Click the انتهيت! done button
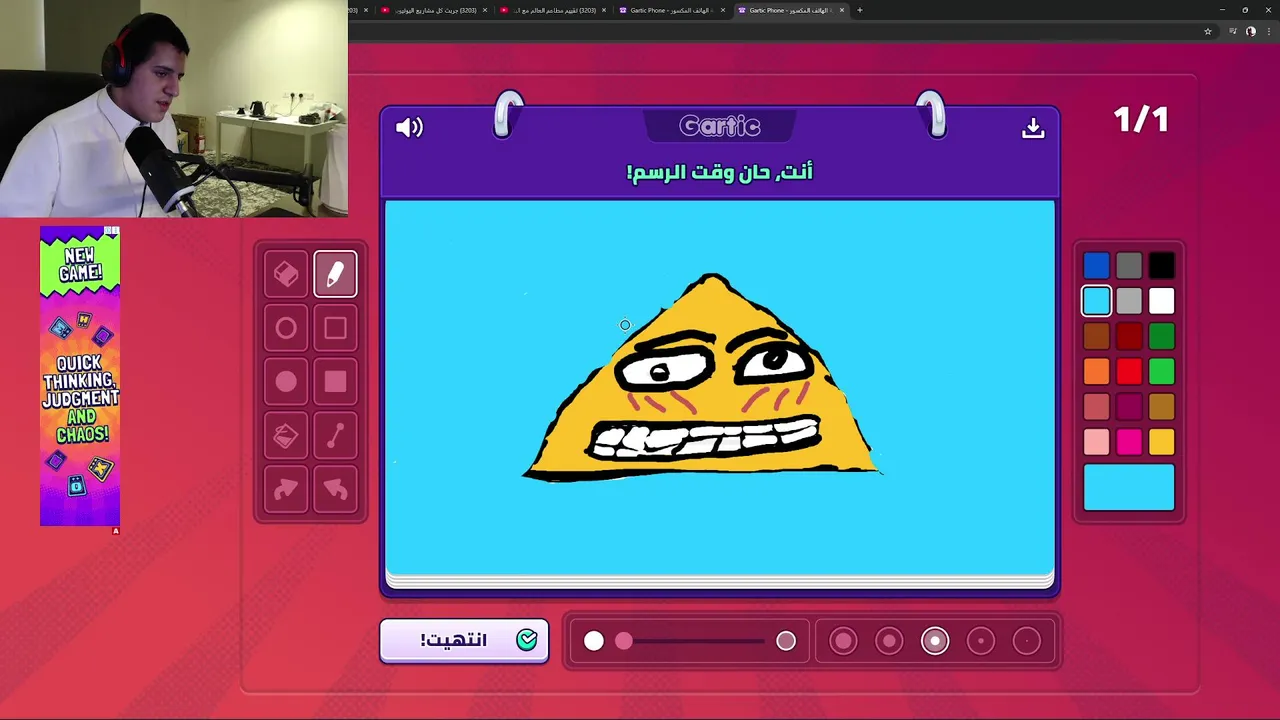1280x720 pixels. [464, 640]
